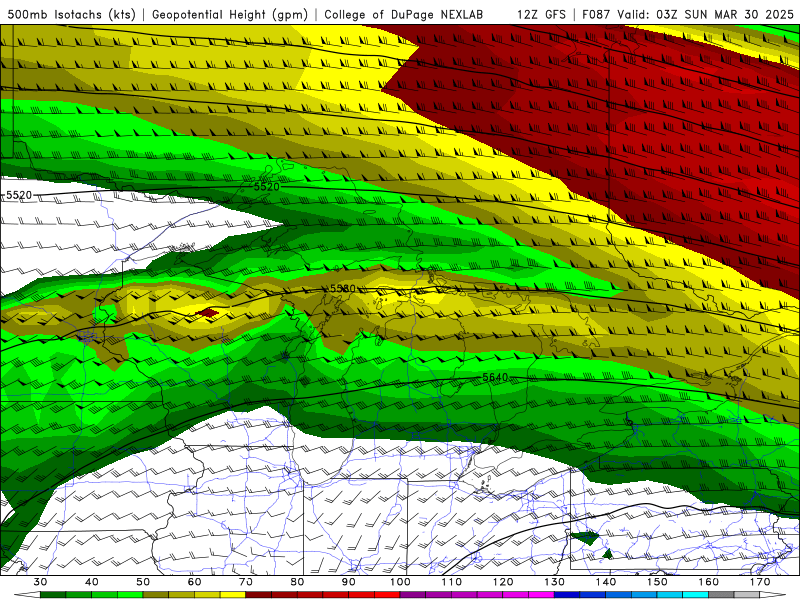Click the light gray 165-170 kt legend swatch
Image resolution: width=800 pixels, height=600 pixels.
click(746, 594)
